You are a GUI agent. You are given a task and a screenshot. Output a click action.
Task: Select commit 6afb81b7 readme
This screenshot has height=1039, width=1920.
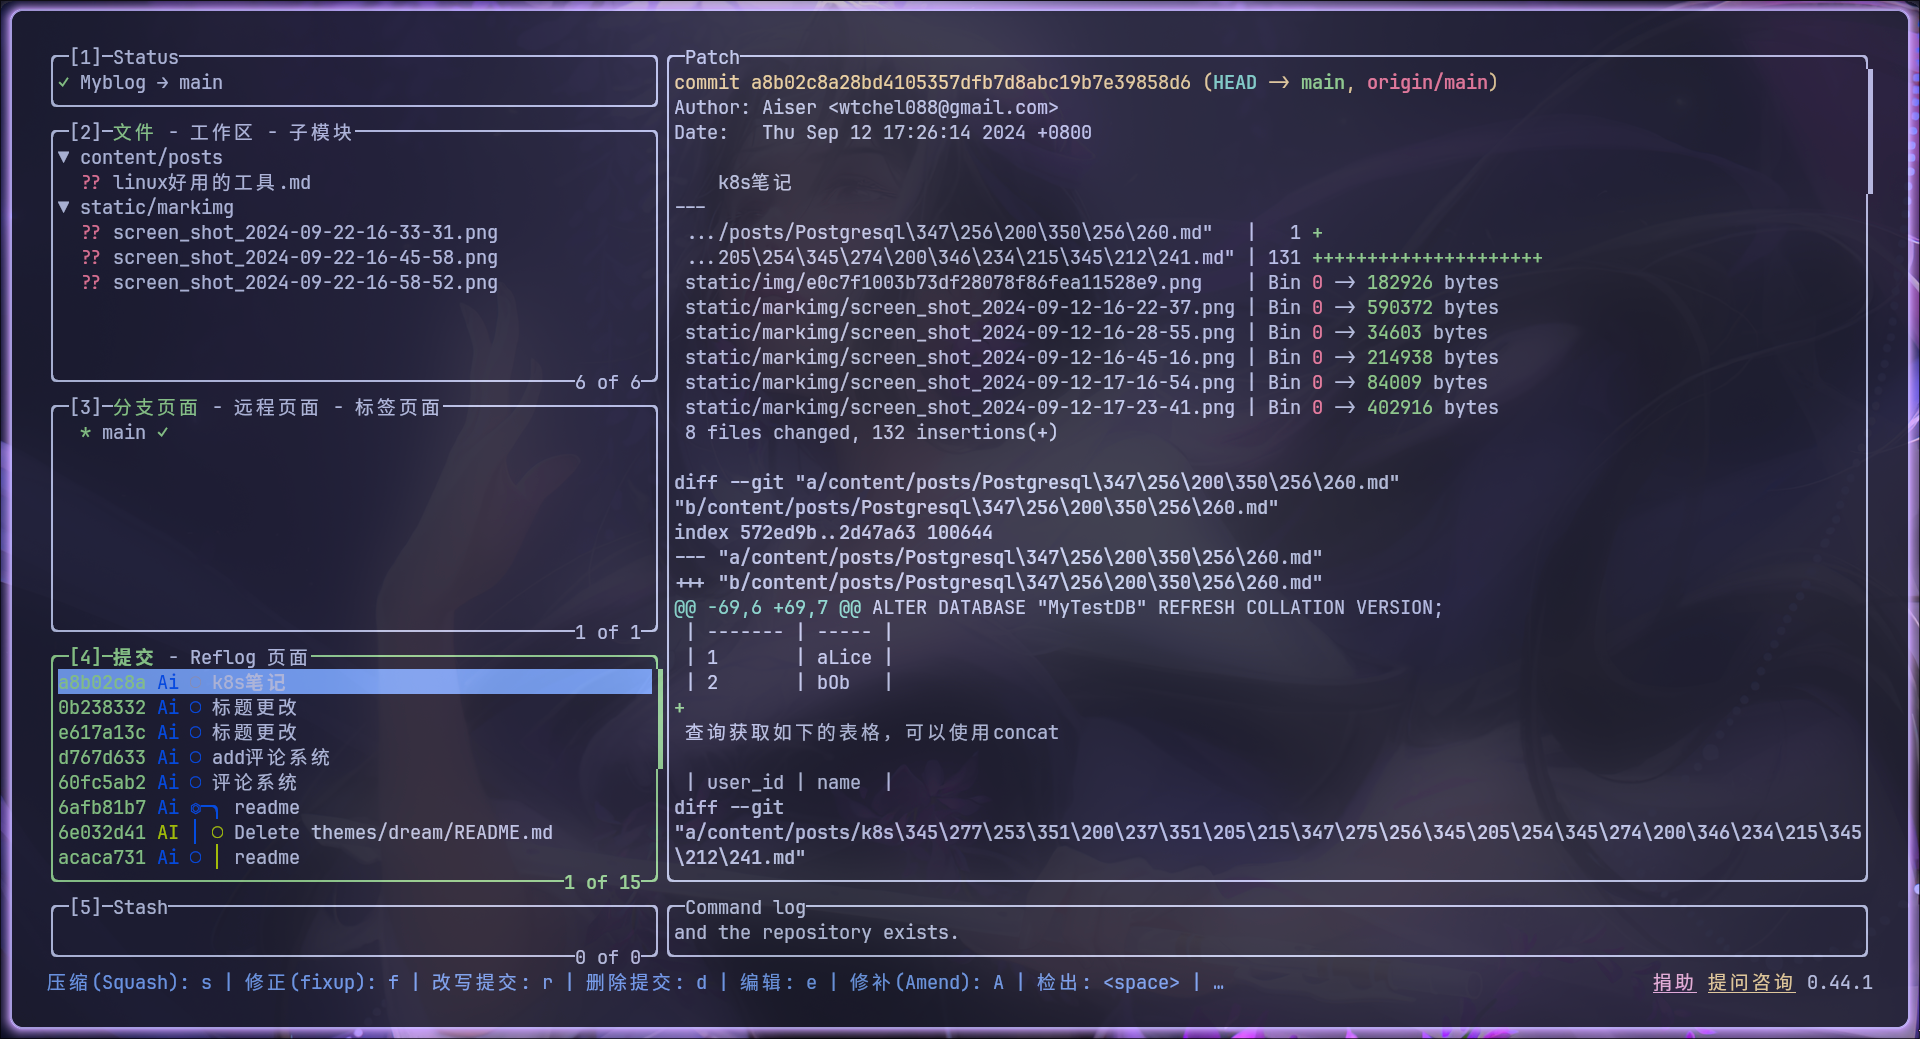pyautogui.click(x=354, y=807)
